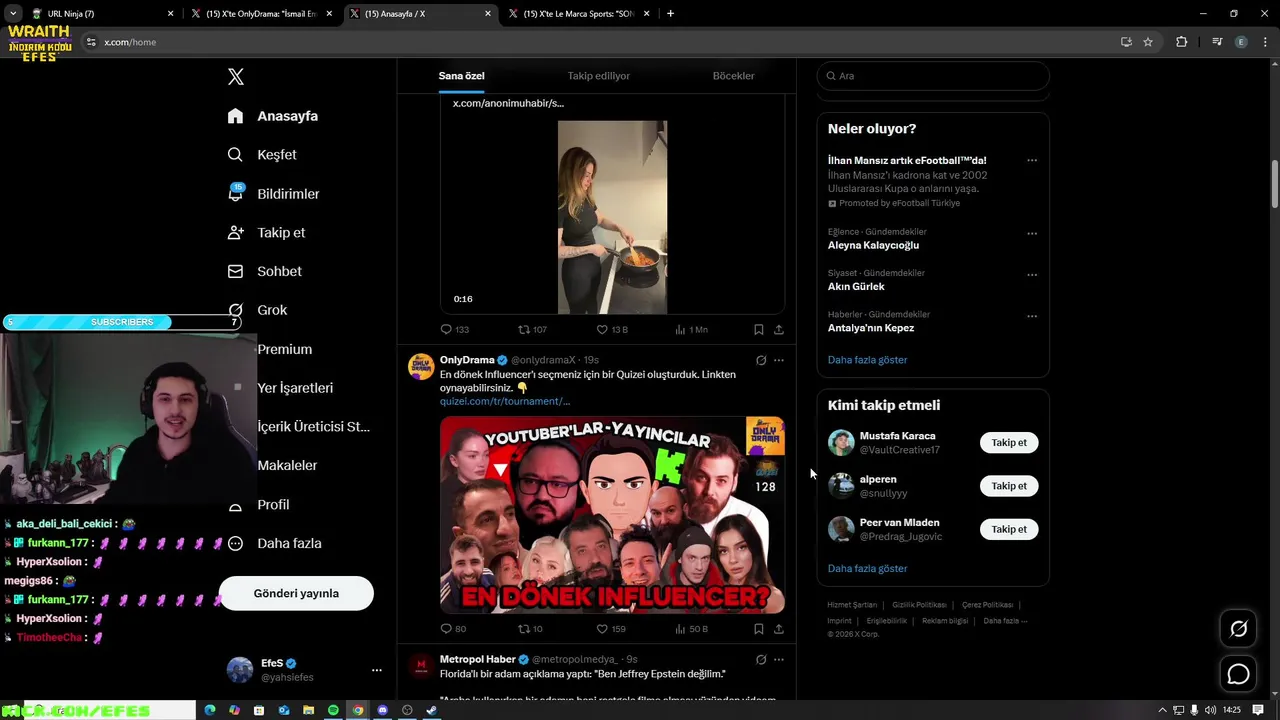This screenshot has height=720, width=1280.
Task: Show more under Neler oluyor
Action: [867, 360]
